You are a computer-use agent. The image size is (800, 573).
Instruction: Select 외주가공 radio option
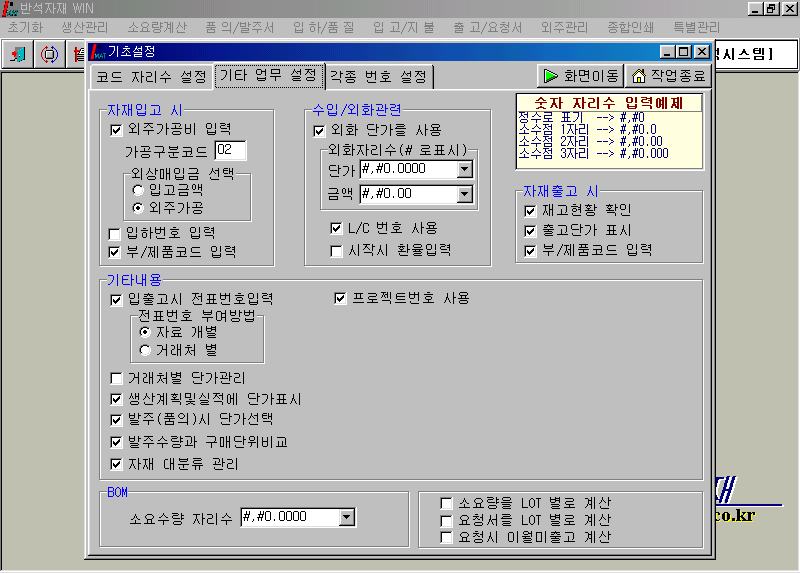click(138, 208)
